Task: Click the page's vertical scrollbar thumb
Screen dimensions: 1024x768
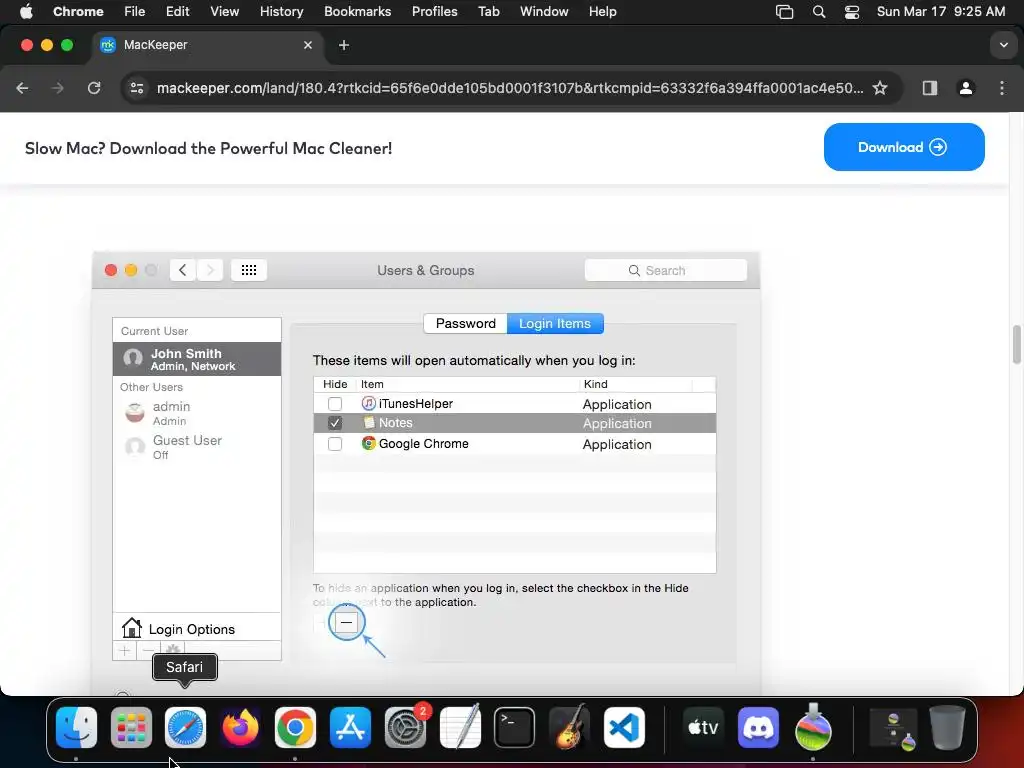Action: coord(1016,344)
